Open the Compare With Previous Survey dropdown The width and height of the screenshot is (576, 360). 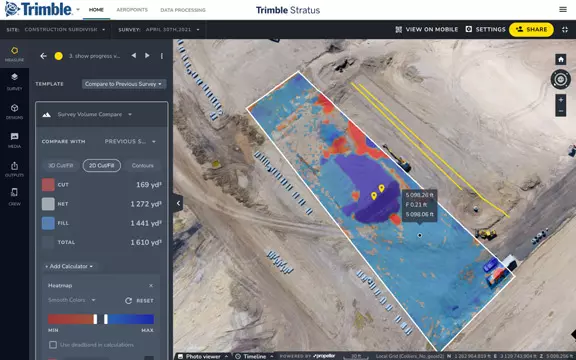130,141
